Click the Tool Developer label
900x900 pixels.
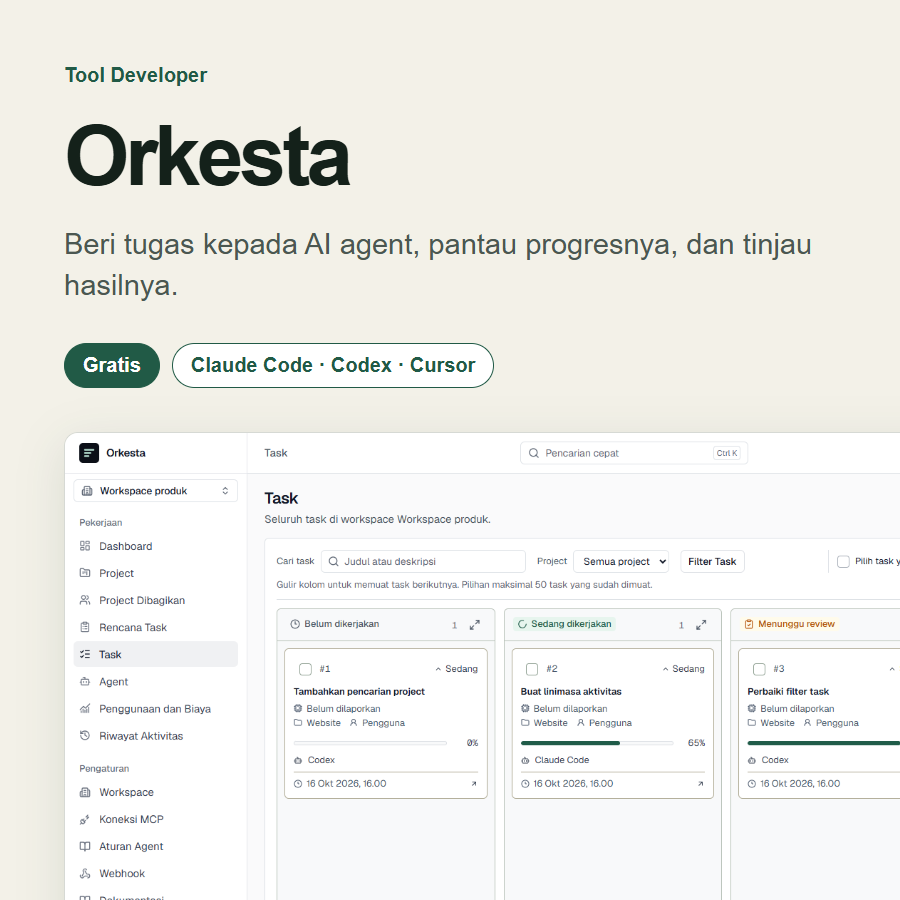point(136,75)
